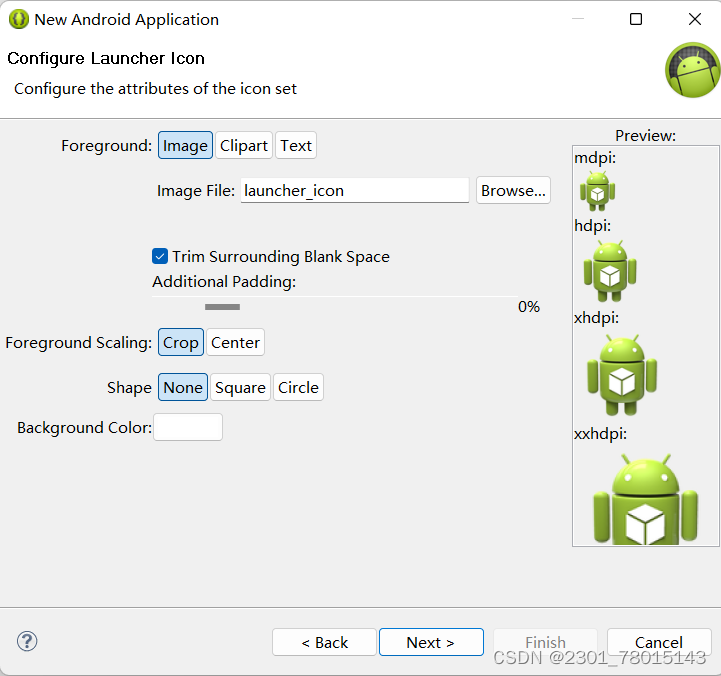Click Browse... to pick image file
The height and width of the screenshot is (676, 721).
(513, 190)
